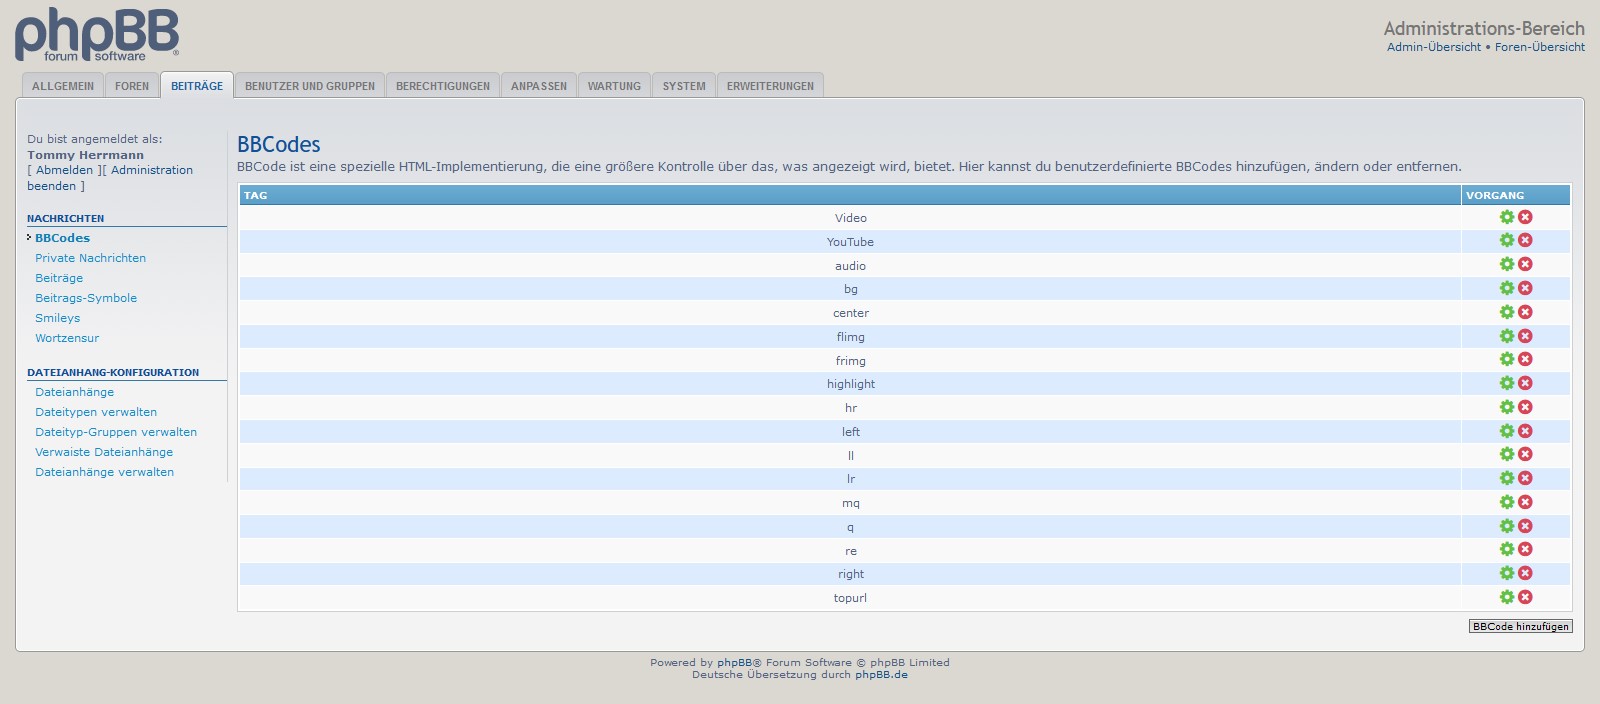Open settings gear for highlight BBCode
This screenshot has width=1600, height=704.
coord(1506,384)
